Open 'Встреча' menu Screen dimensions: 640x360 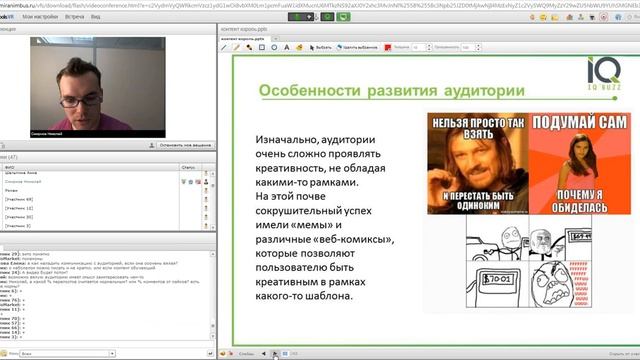pos(75,17)
